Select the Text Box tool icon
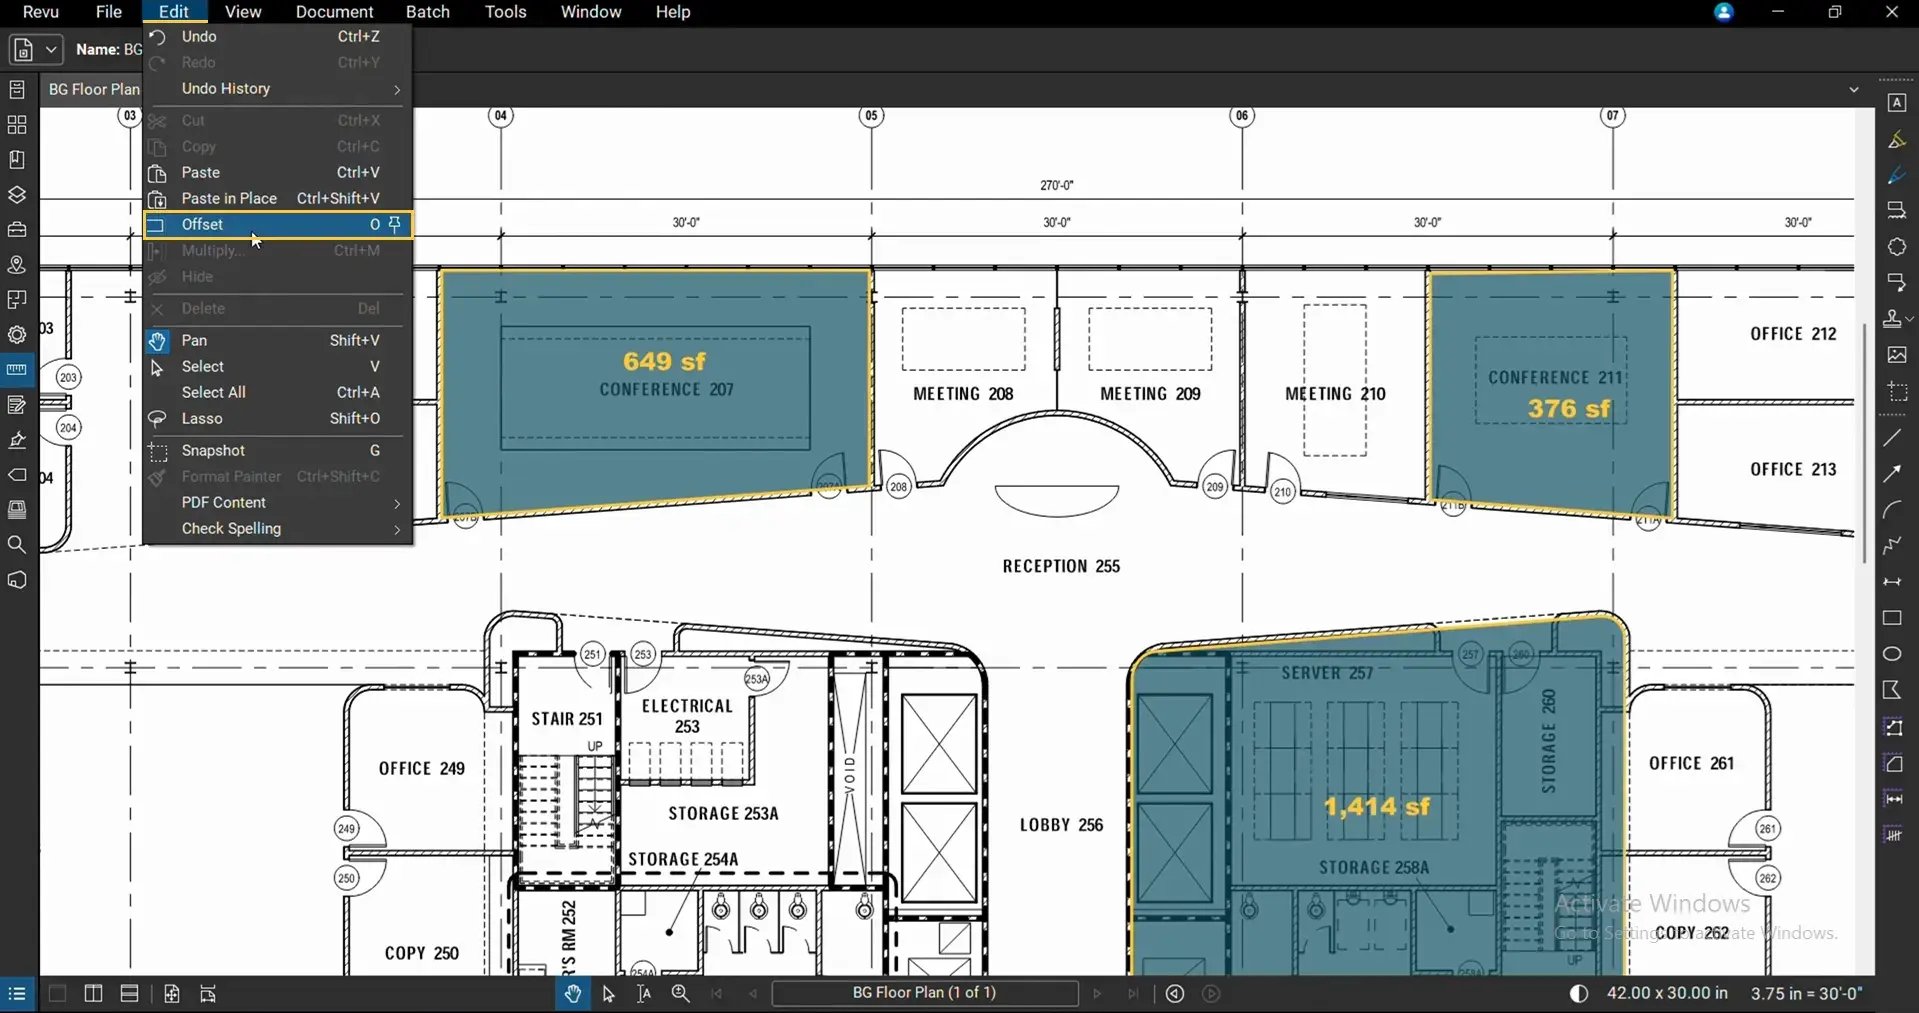Viewport: 1919px width, 1013px height. point(1896,103)
